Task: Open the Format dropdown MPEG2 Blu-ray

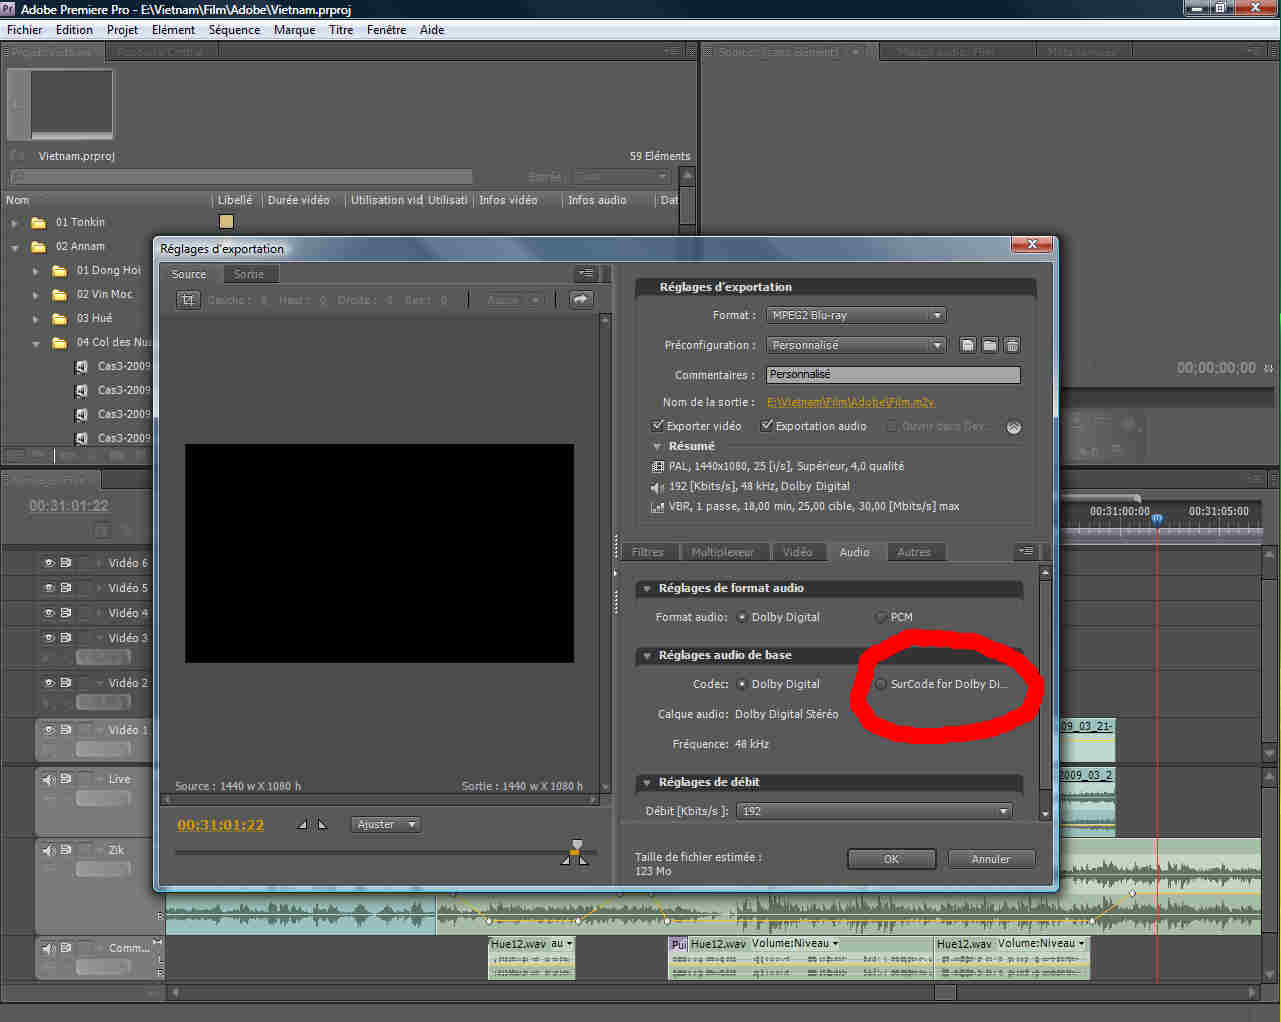Action: coord(856,315)
